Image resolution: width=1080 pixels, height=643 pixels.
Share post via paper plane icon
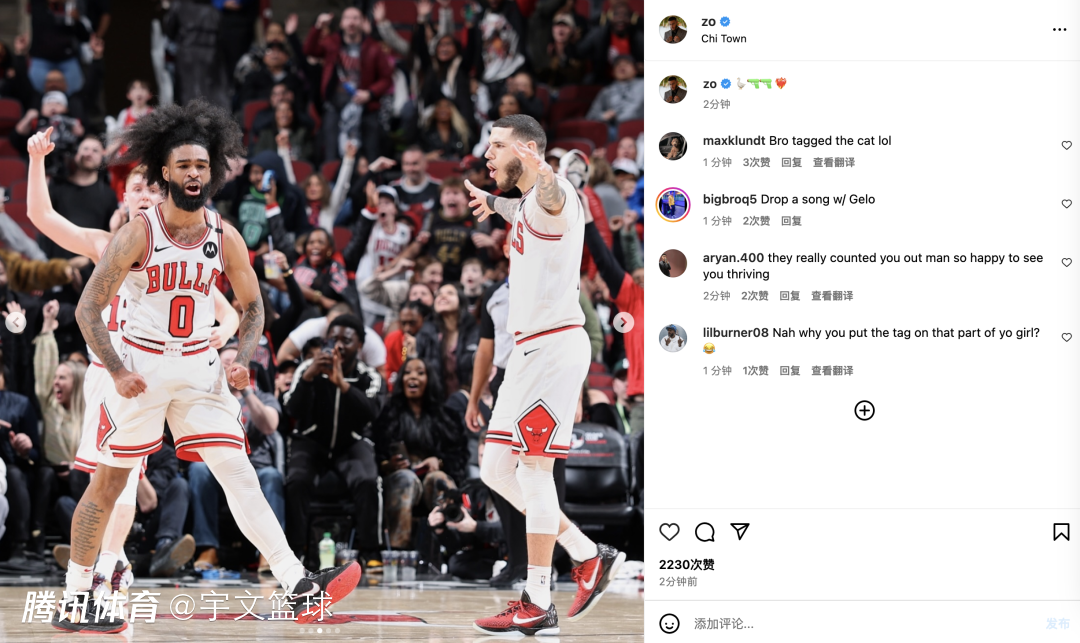point(740,531)
